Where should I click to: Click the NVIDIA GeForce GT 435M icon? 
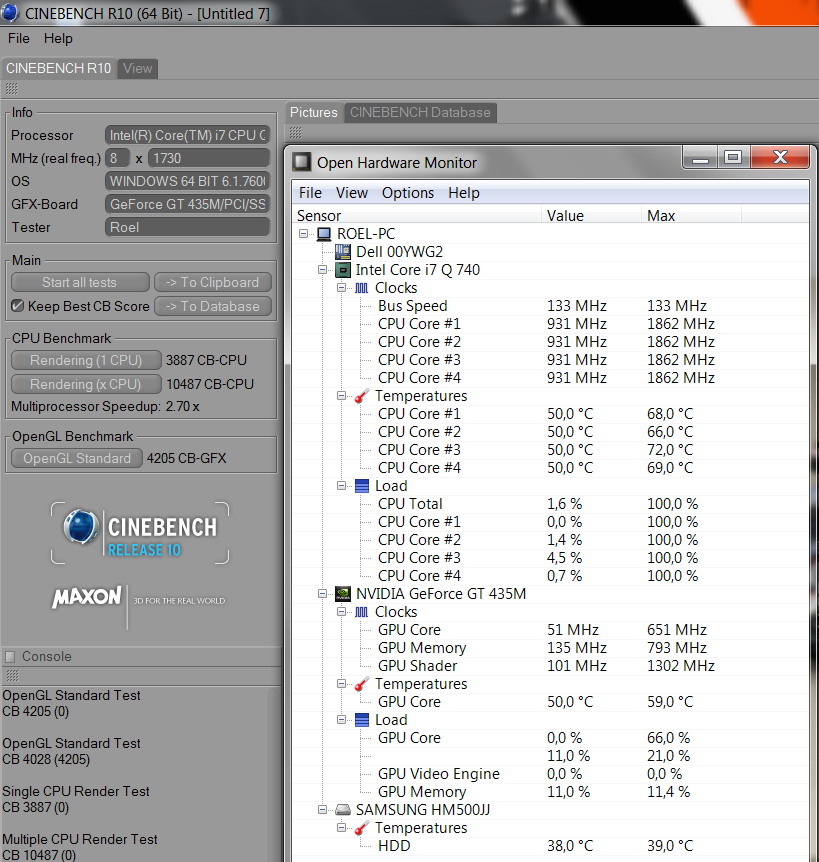click(x=343, y=594)
